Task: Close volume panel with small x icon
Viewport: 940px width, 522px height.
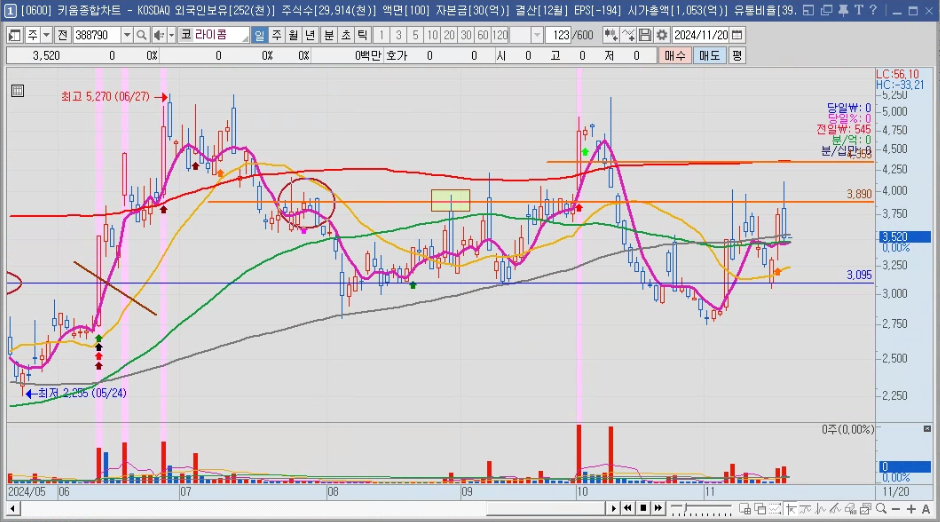Action: 927,429
